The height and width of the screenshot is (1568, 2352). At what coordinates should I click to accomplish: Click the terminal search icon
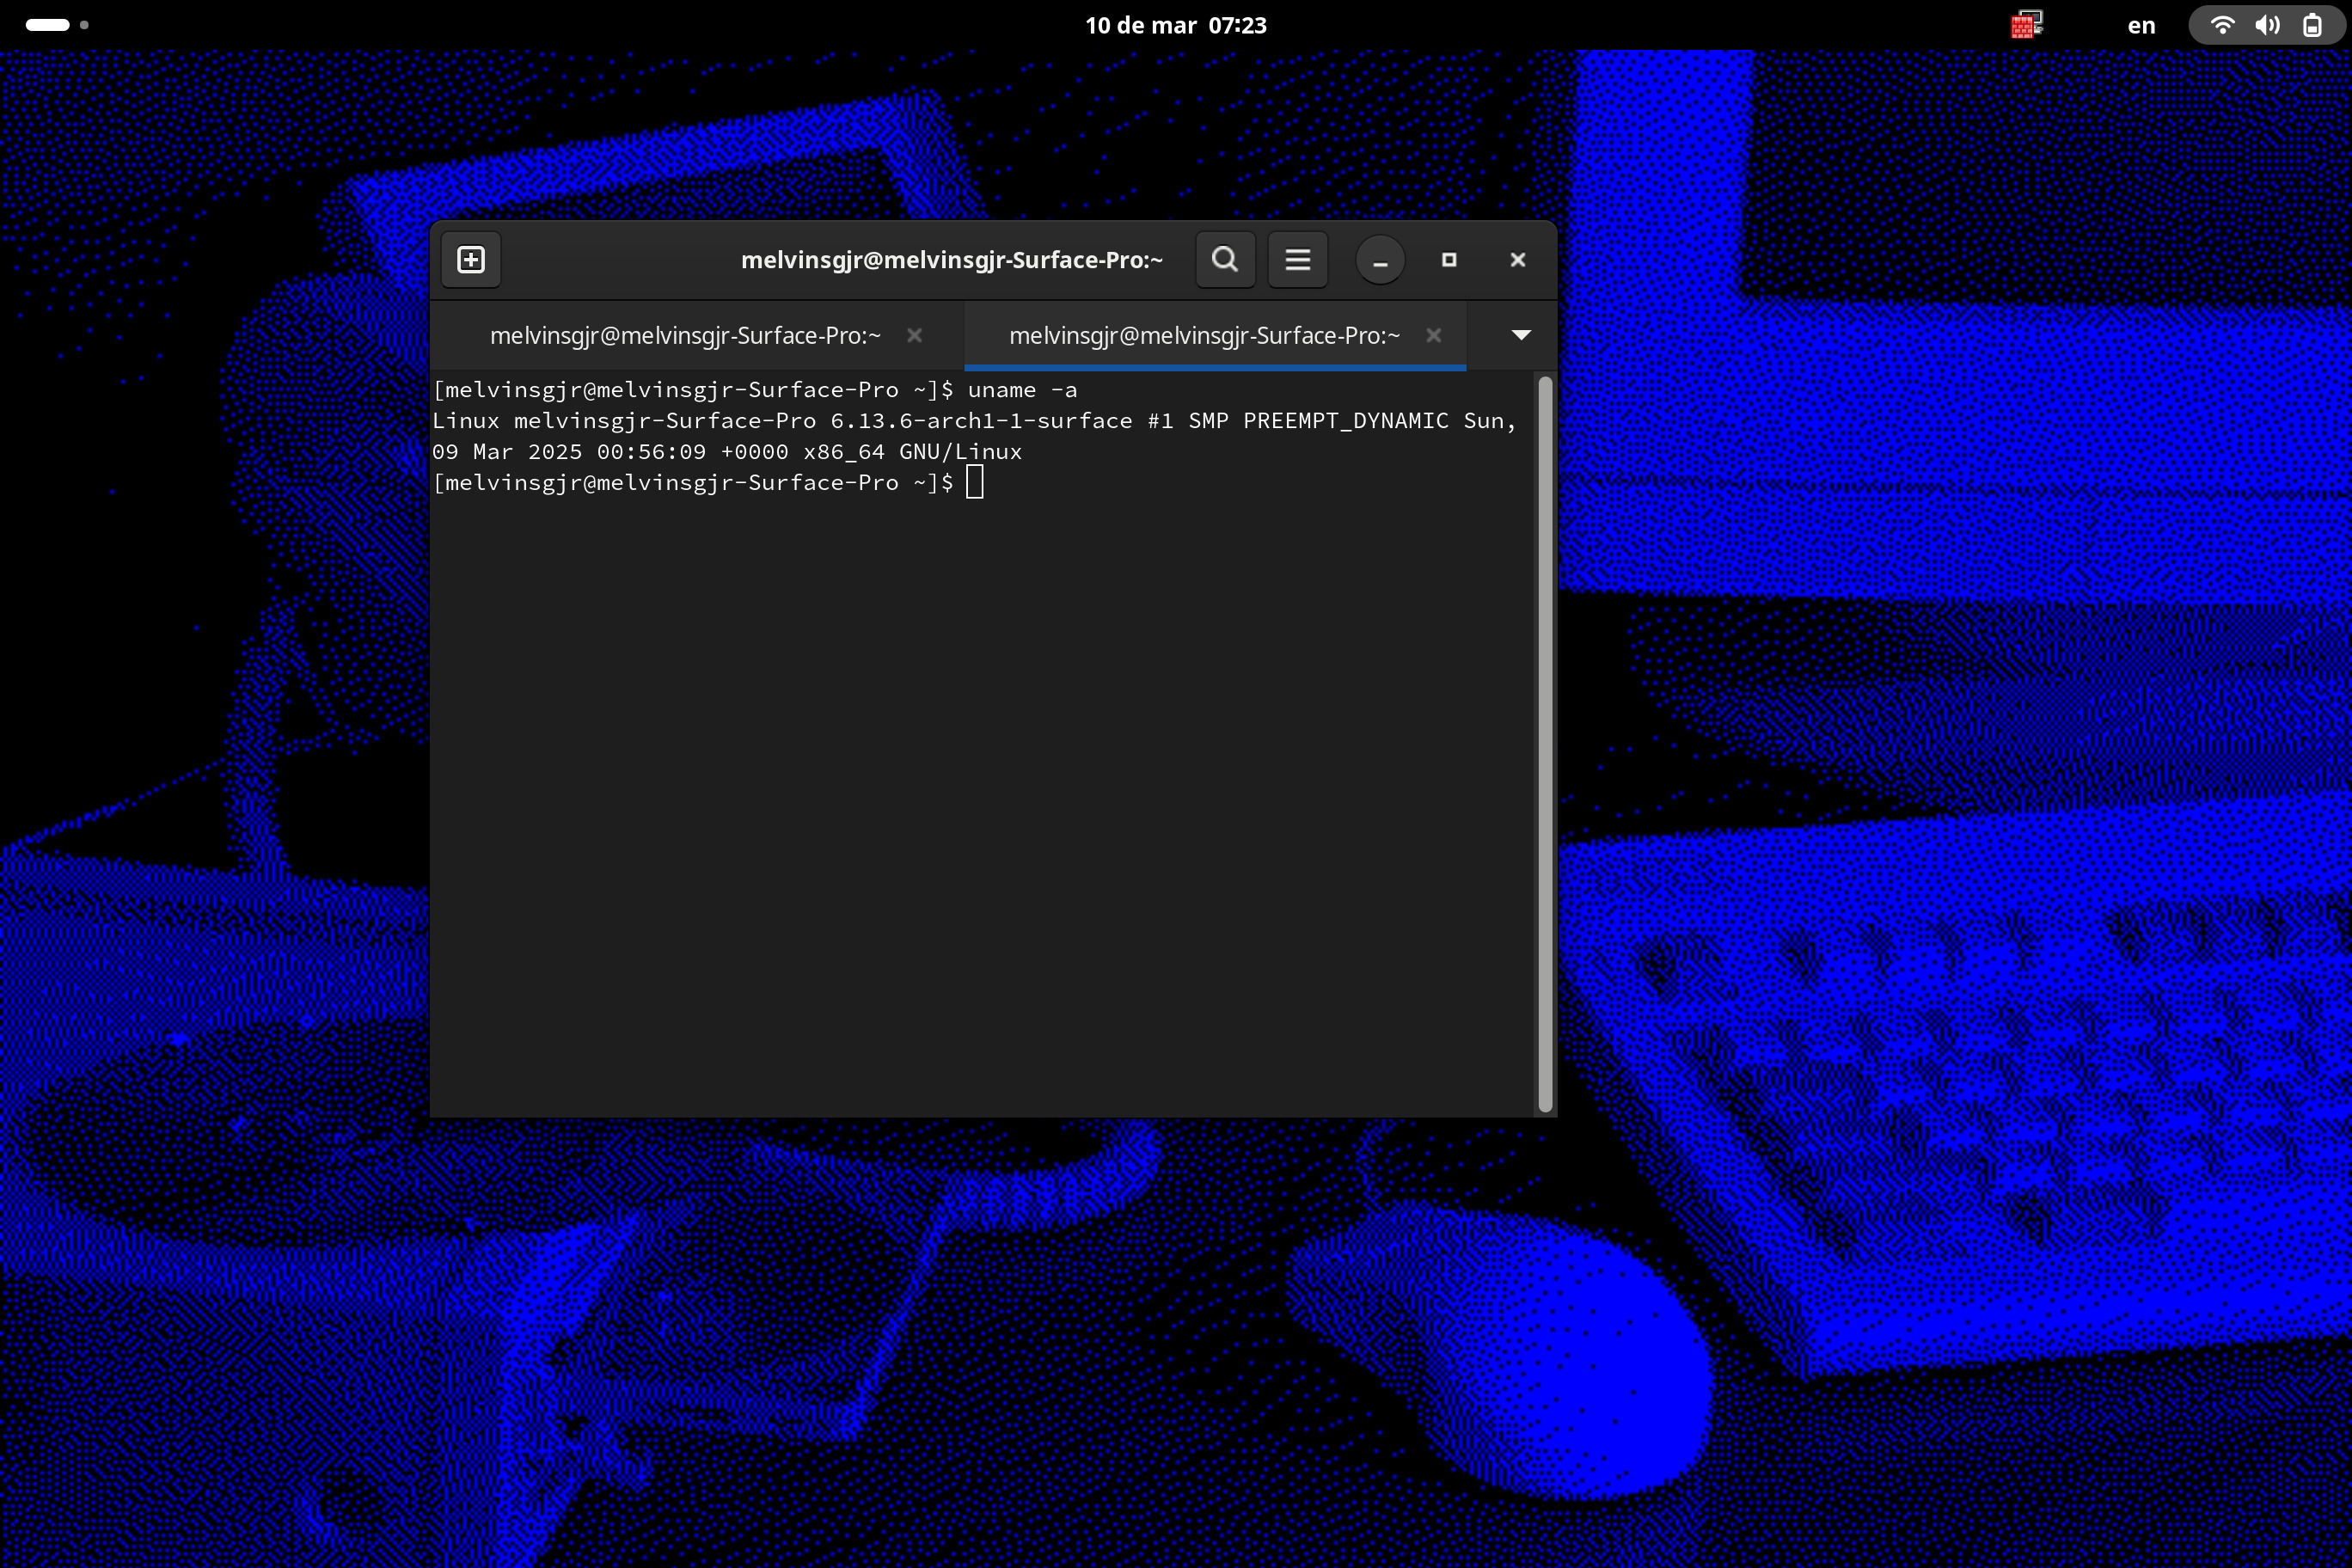click(1225, 260)
